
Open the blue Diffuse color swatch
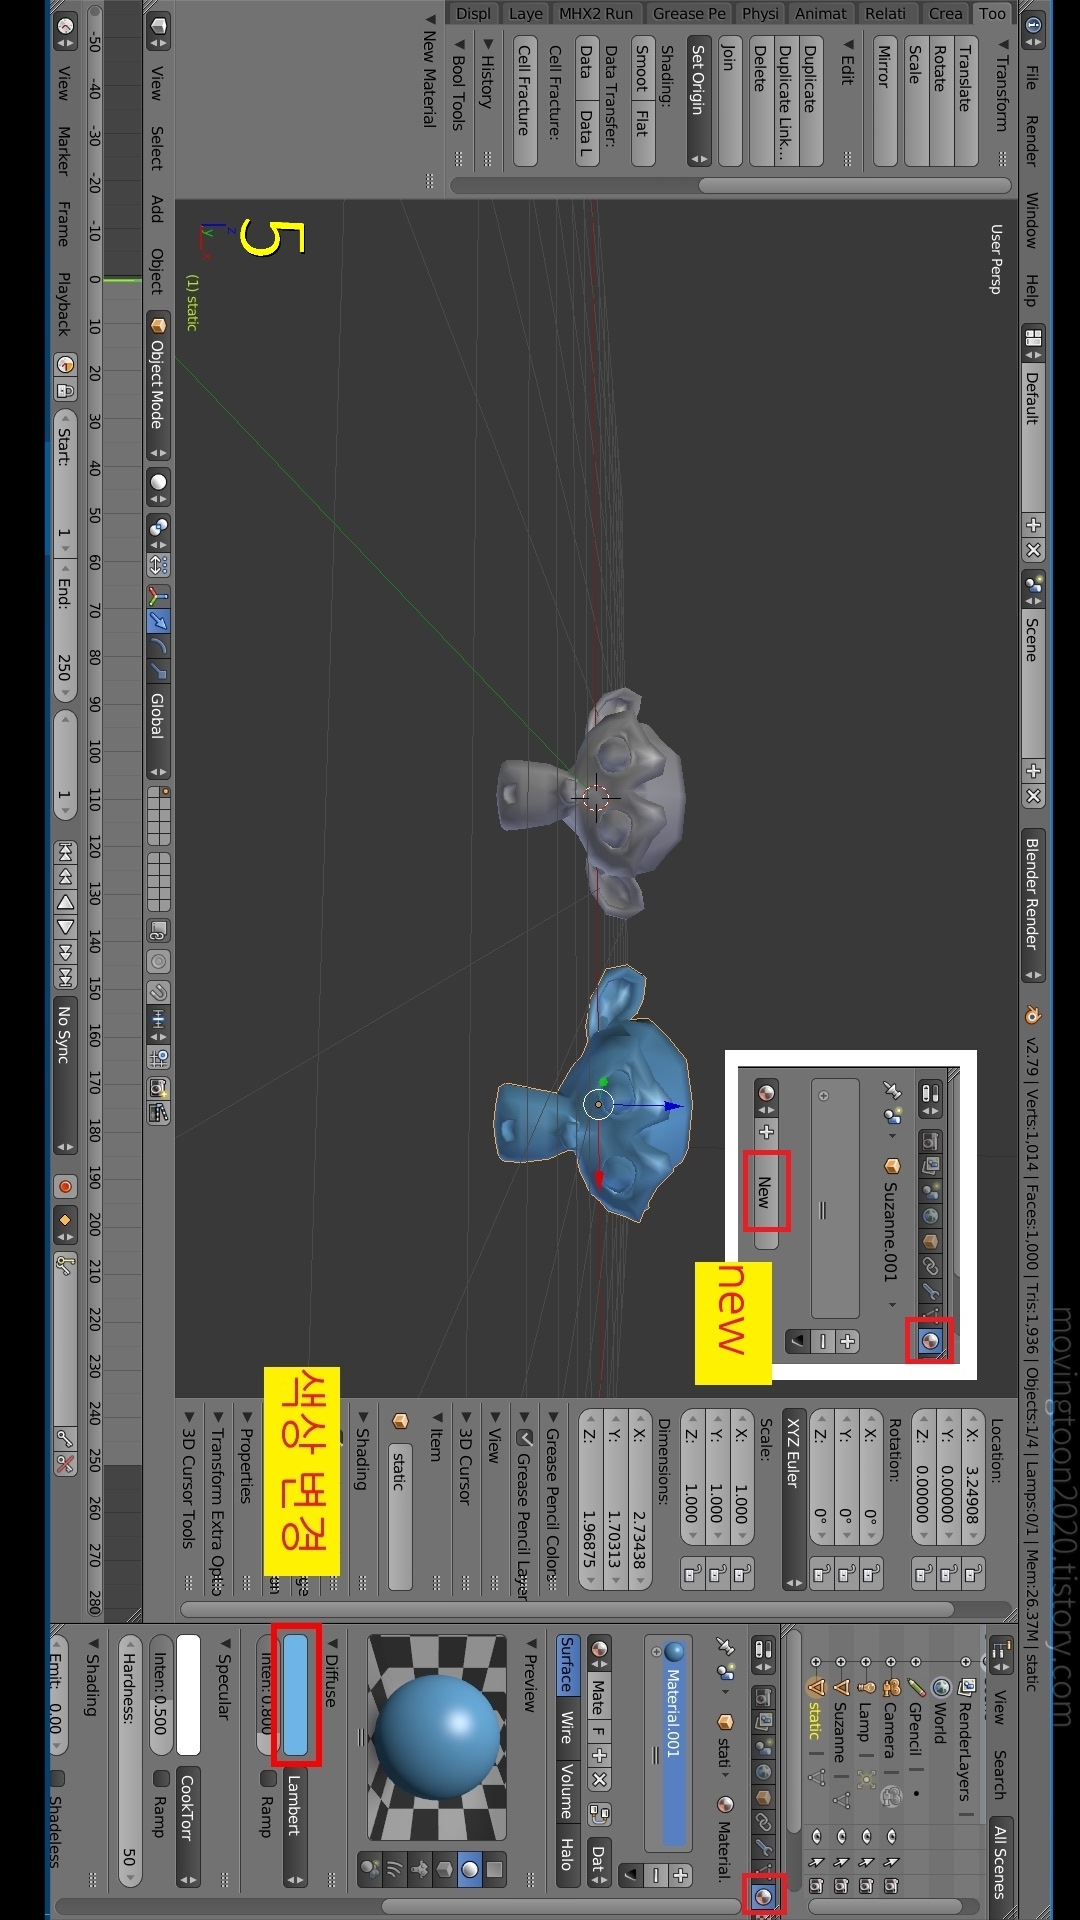tap(295, 1694)
